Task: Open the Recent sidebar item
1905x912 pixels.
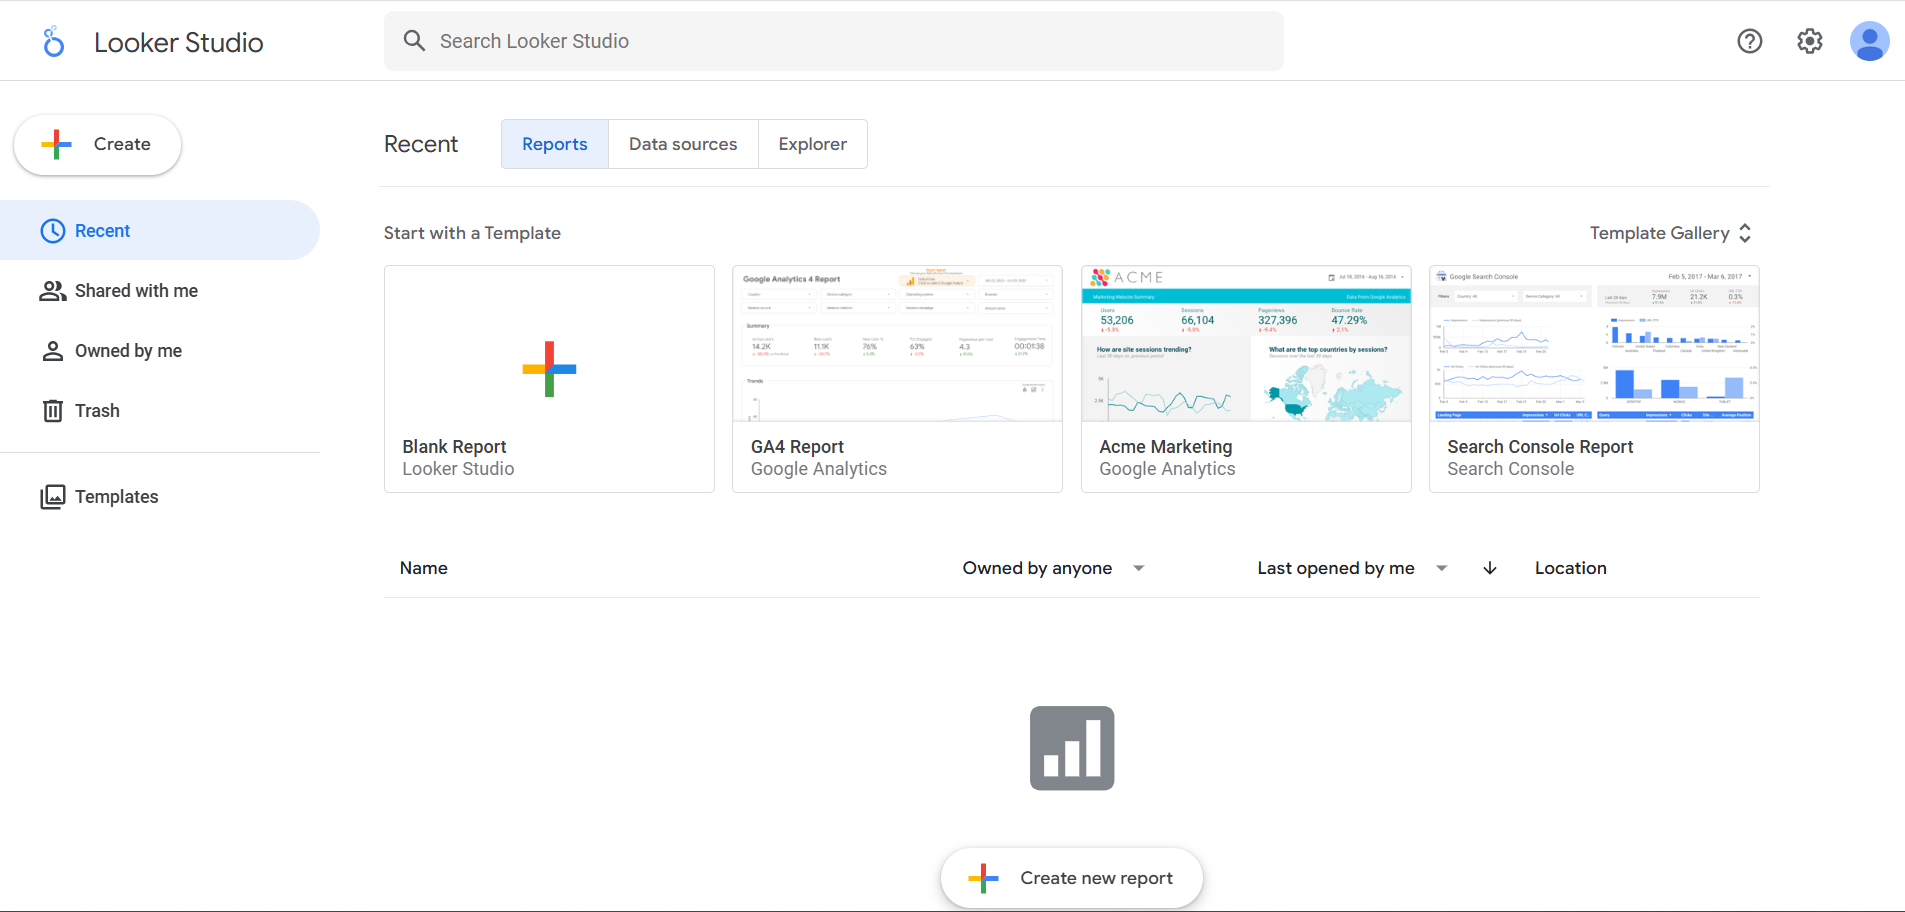Action: click(x=101, y=230)
